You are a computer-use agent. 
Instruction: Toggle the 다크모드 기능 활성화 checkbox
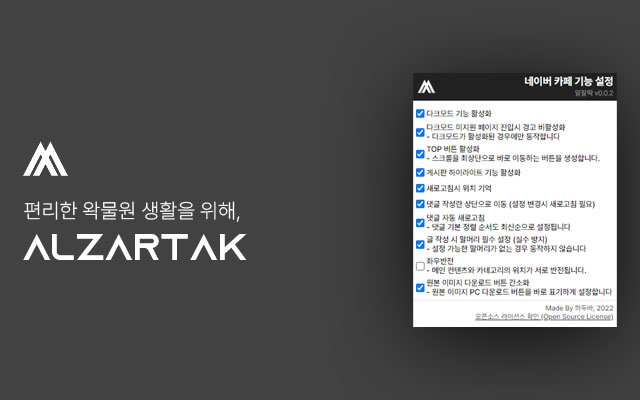pyautogui.click(x=420, y=113)
